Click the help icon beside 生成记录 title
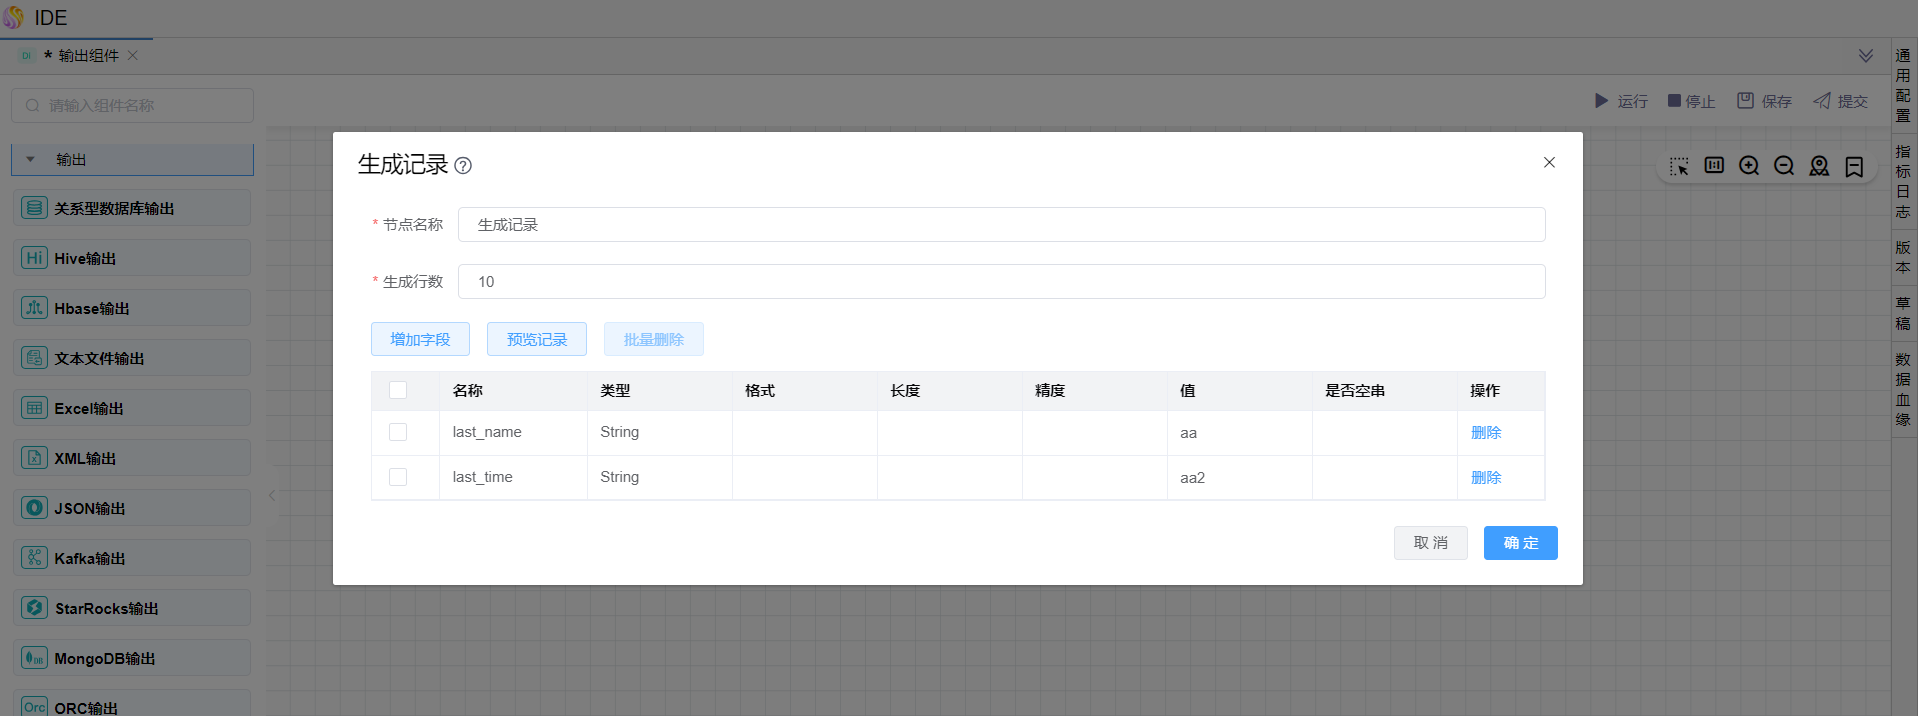Image resolution: width=1918 pixels, height=716 pixels. coord(463,166)
